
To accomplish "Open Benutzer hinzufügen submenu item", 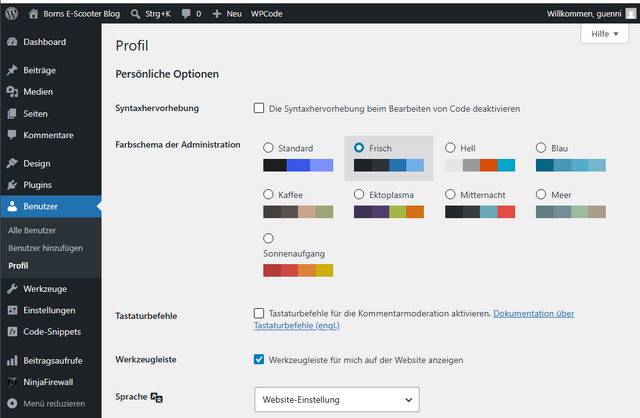I will point(45,248).
